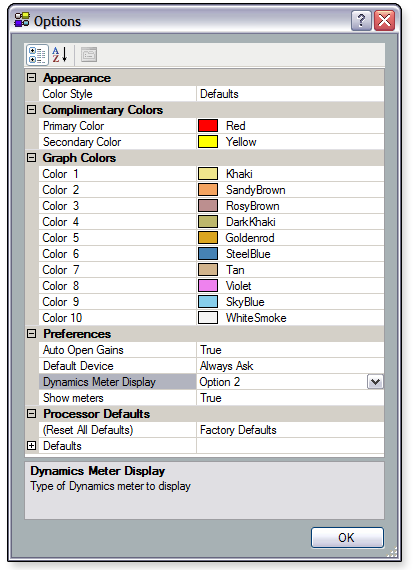Collapse the Appearance category
This screenshot has width=415, height=570.
click(32, 77)
